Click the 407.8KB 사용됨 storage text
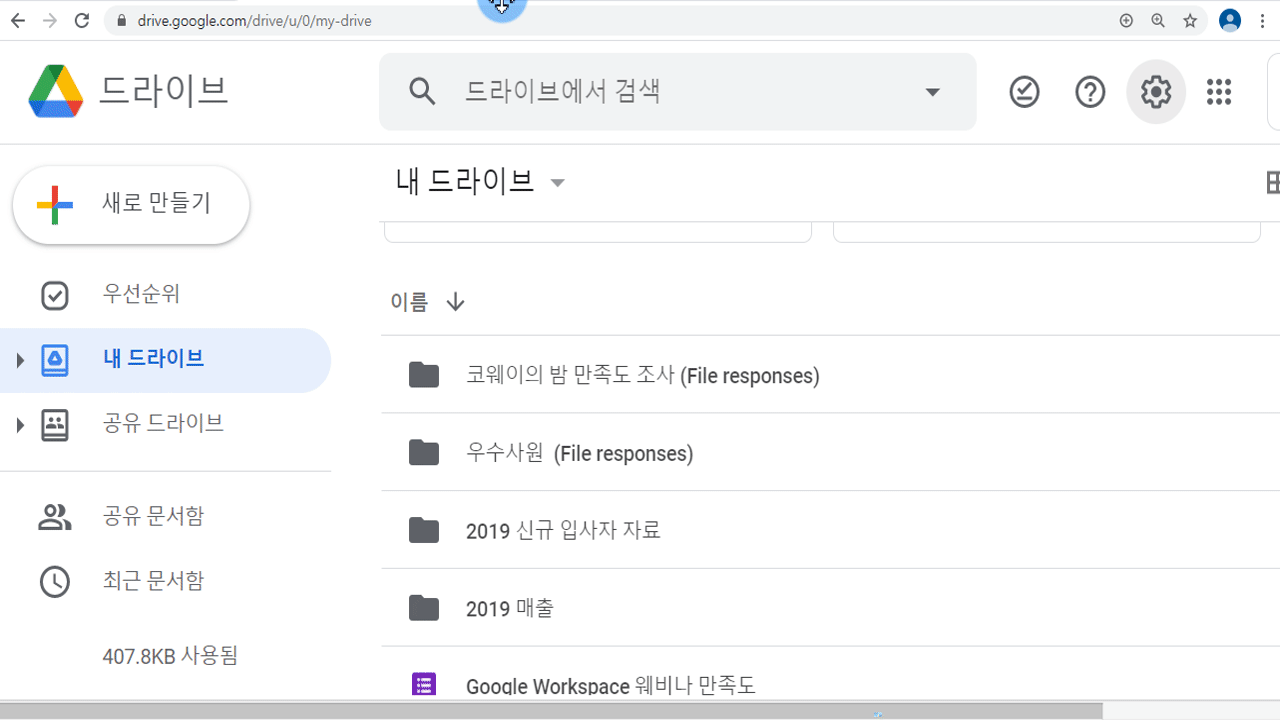Image resolution: width=1280 pixels, height=720 pixels. tap(170, 657)
